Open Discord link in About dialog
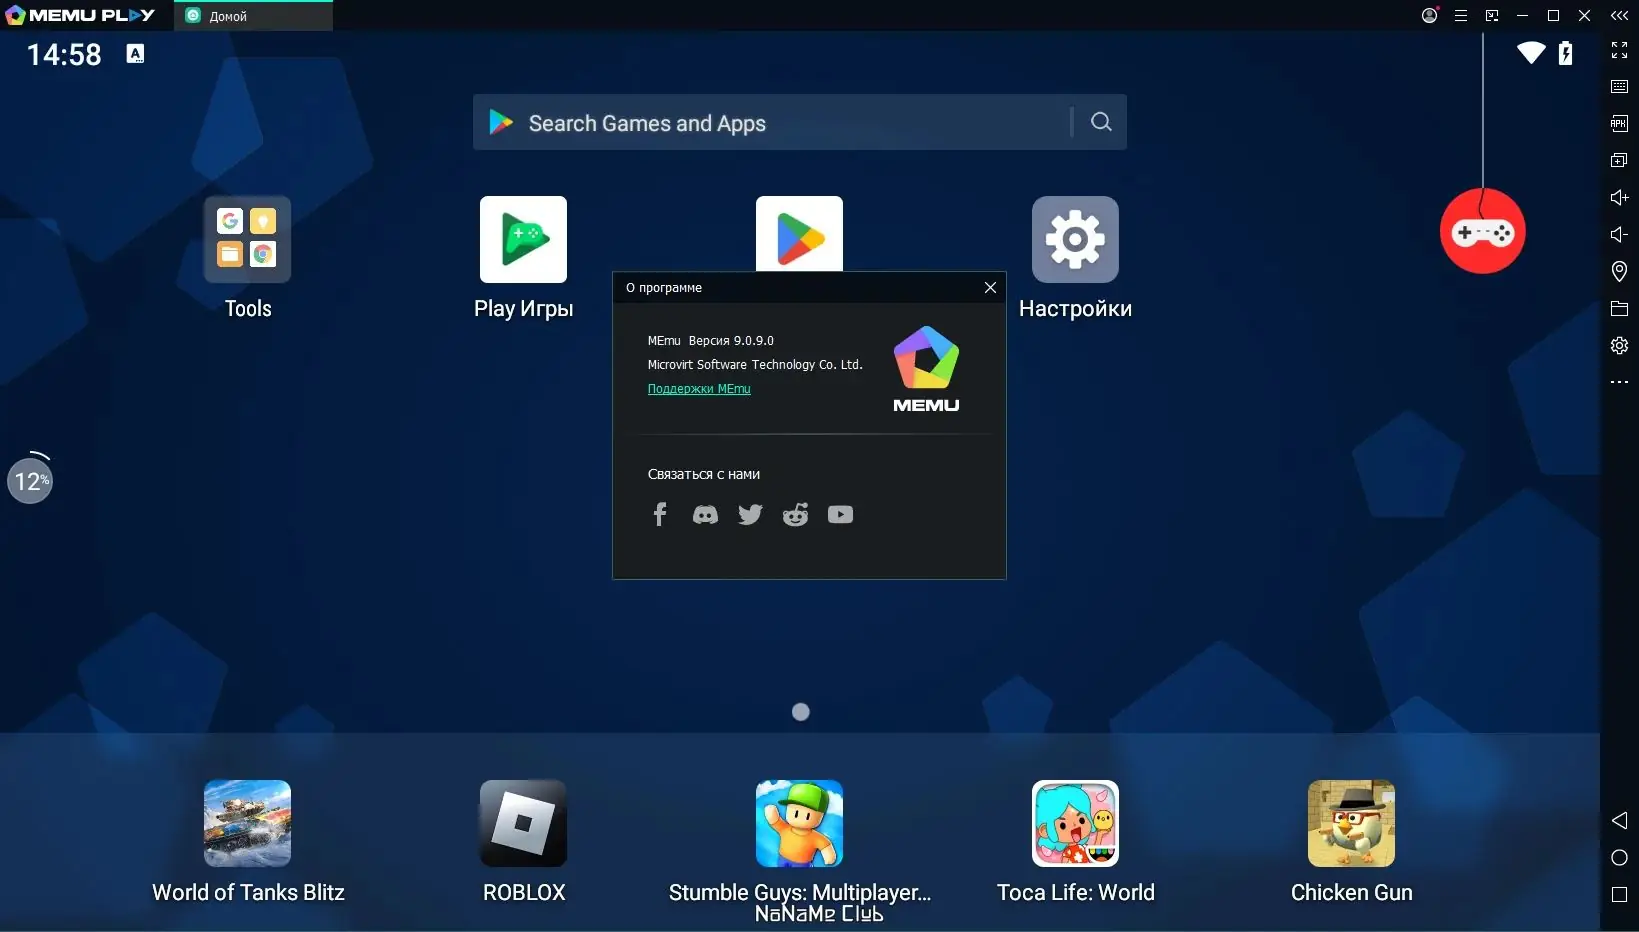The width and height of the screenshot is (1639, 932). pyautogui.click(x=705, y=514)
